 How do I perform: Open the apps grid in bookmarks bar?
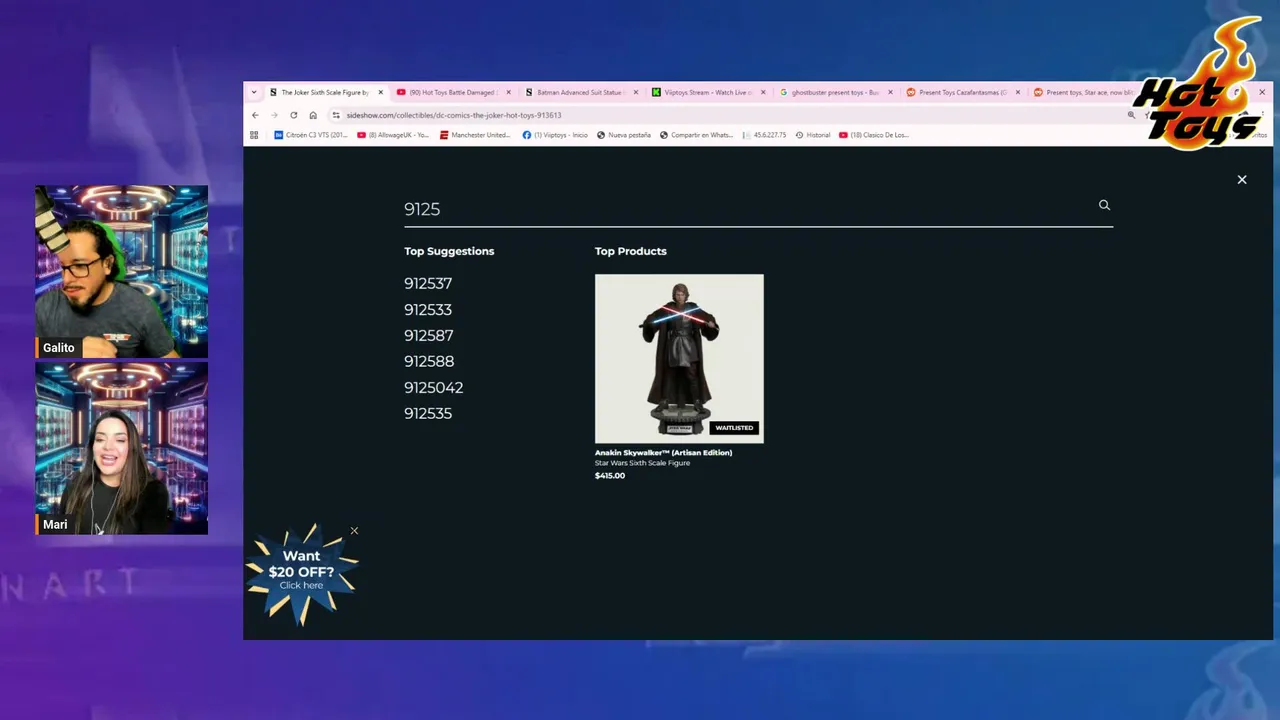coord(254,135)
